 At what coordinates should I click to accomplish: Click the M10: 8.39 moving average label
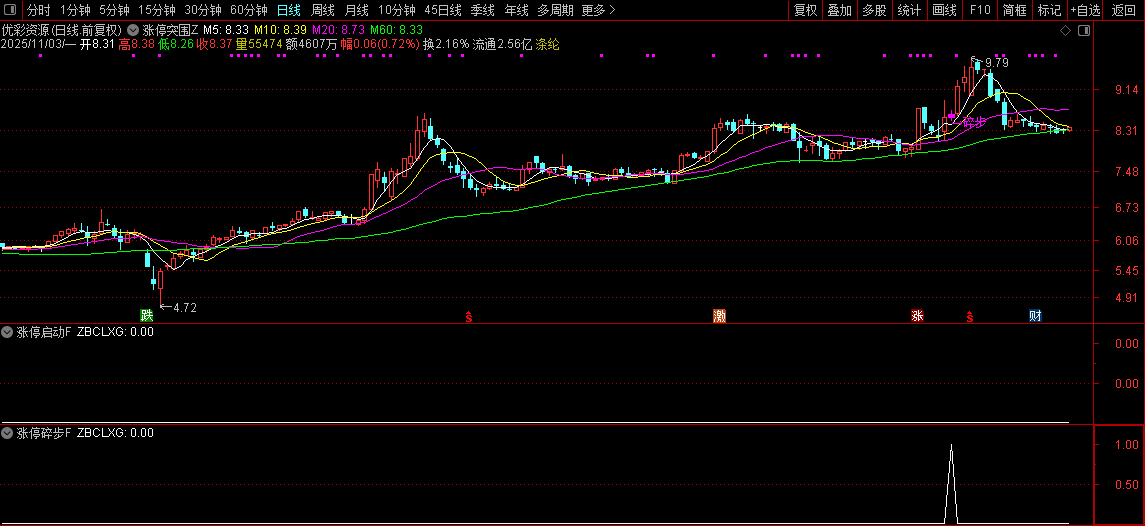(x=280, y=31)
